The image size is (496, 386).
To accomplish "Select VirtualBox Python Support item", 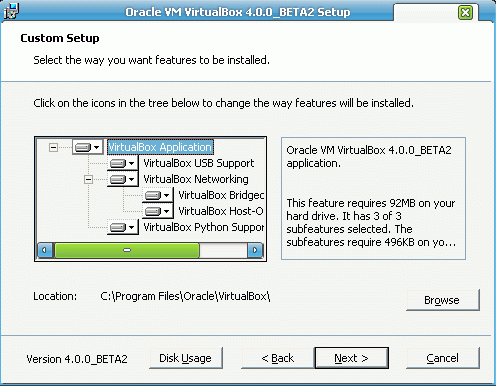I will (x=204, y=227).
